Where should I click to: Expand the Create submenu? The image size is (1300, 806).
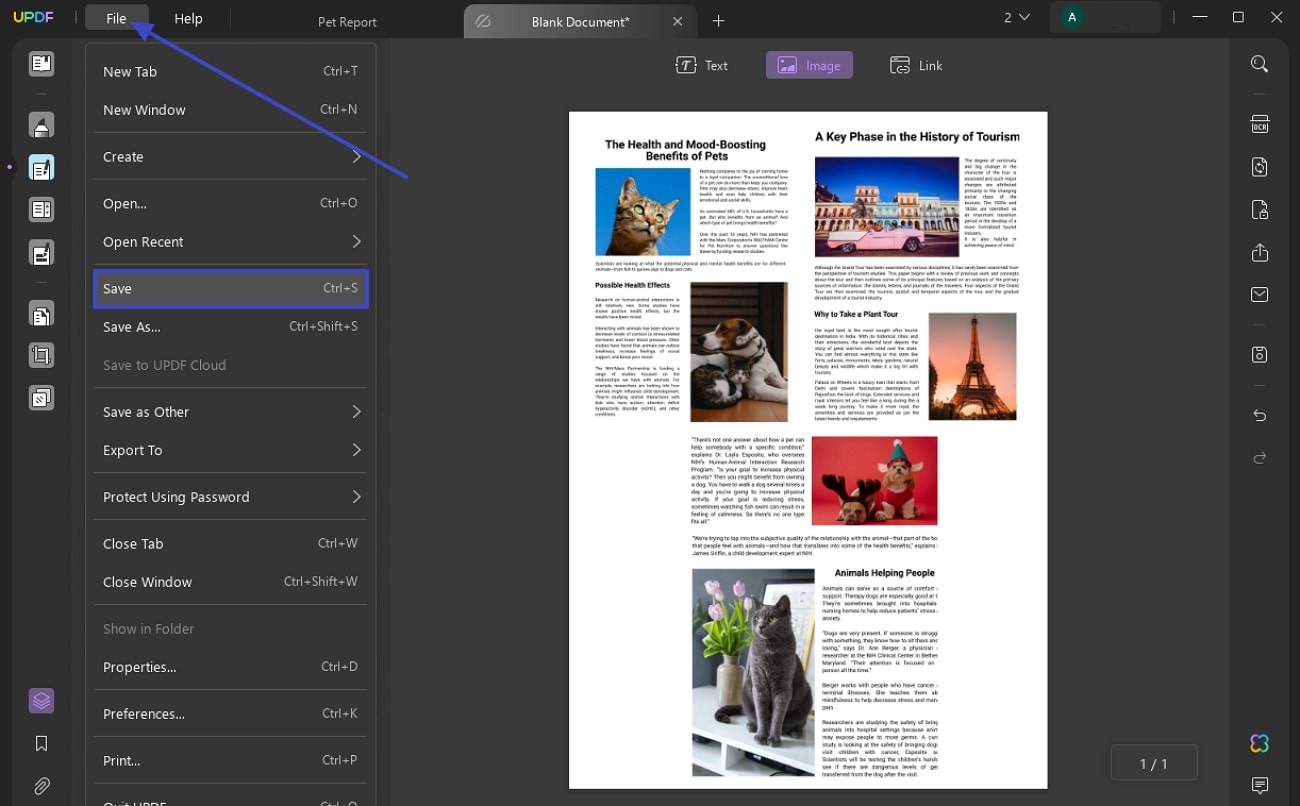230,156
